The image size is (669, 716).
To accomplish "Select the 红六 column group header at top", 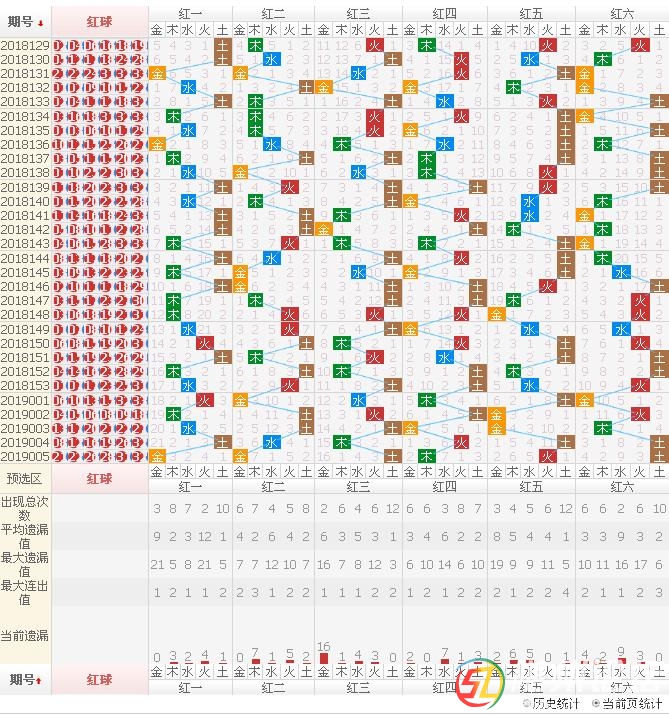I will (622, 13).
